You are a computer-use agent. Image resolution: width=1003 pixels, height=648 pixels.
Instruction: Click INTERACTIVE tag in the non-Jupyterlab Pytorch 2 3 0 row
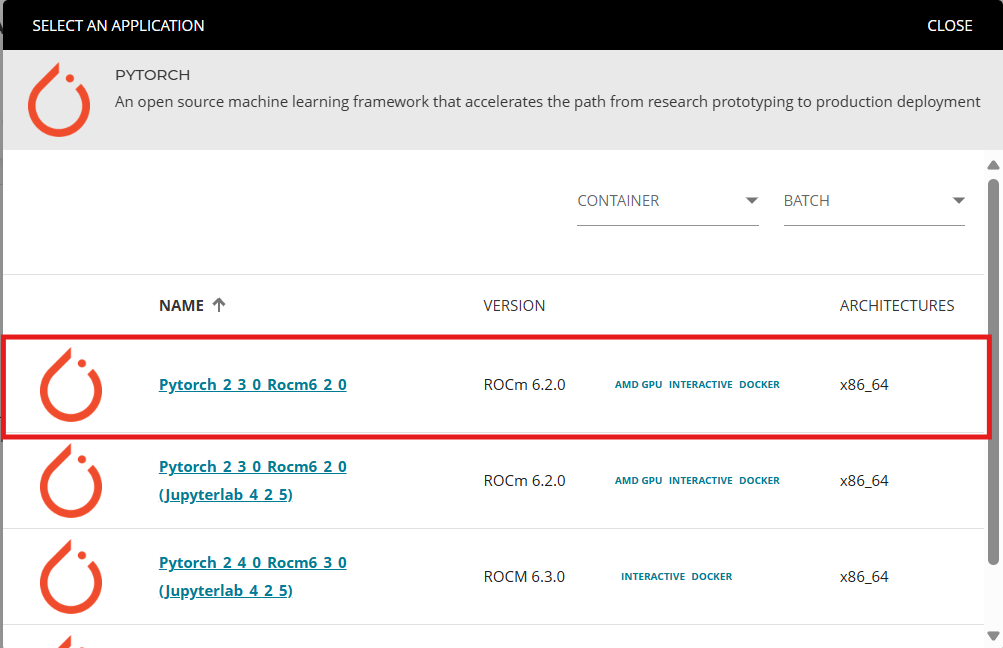[x=700, y=384]
